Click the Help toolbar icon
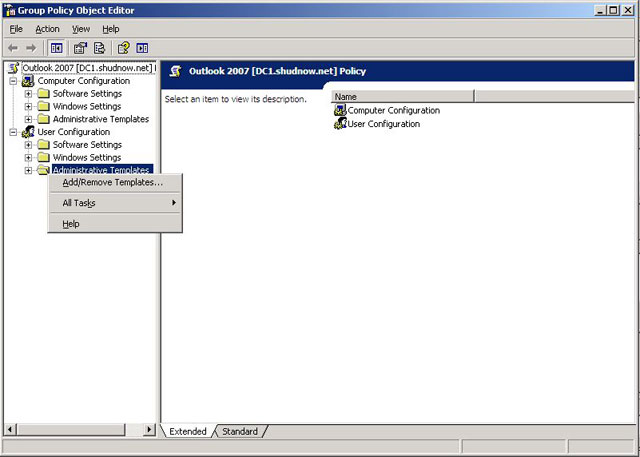Viewport: 640px width, 457px height. [x=123, y=48]
